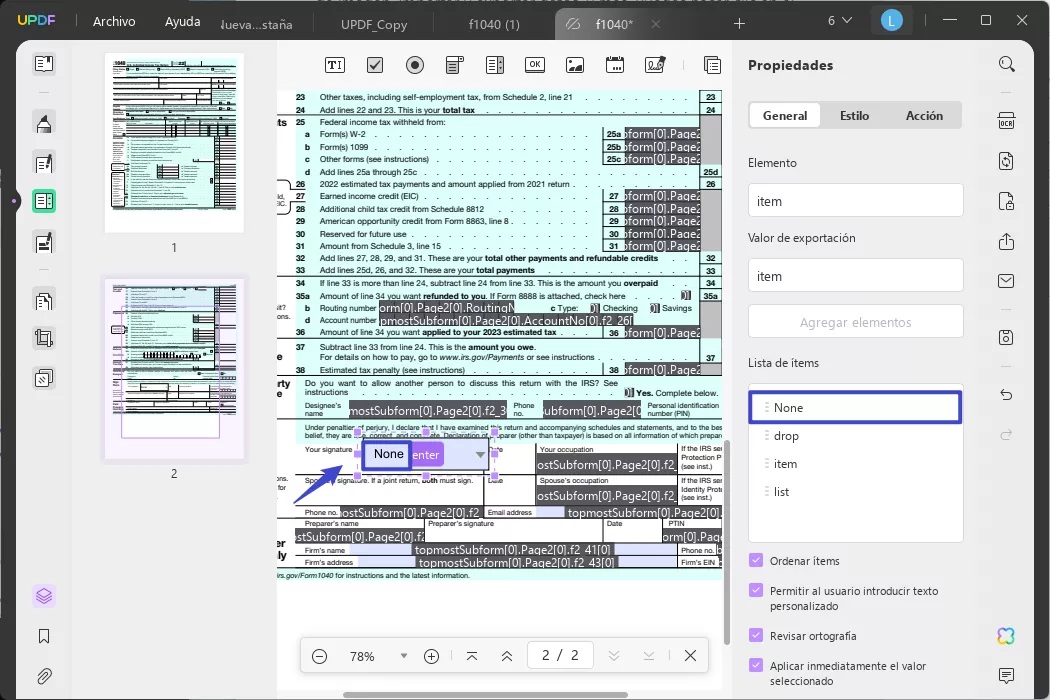Open Save as Other icon
Screen dimensions: 1050x700
(1006, 337)
